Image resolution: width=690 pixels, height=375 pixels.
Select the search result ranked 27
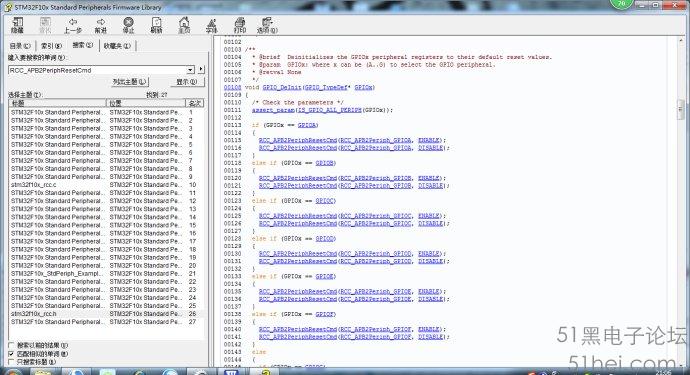pyautogui.click(x=106, y=322)
